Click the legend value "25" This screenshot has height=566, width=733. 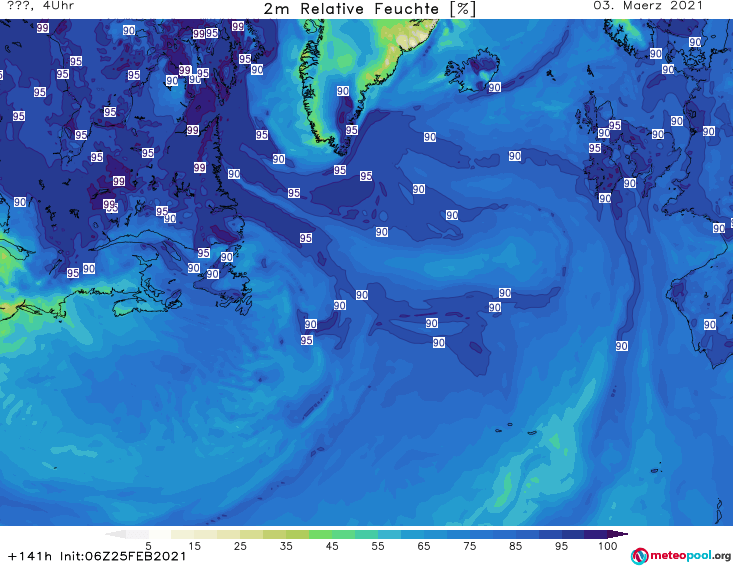(x=240, y=546)
